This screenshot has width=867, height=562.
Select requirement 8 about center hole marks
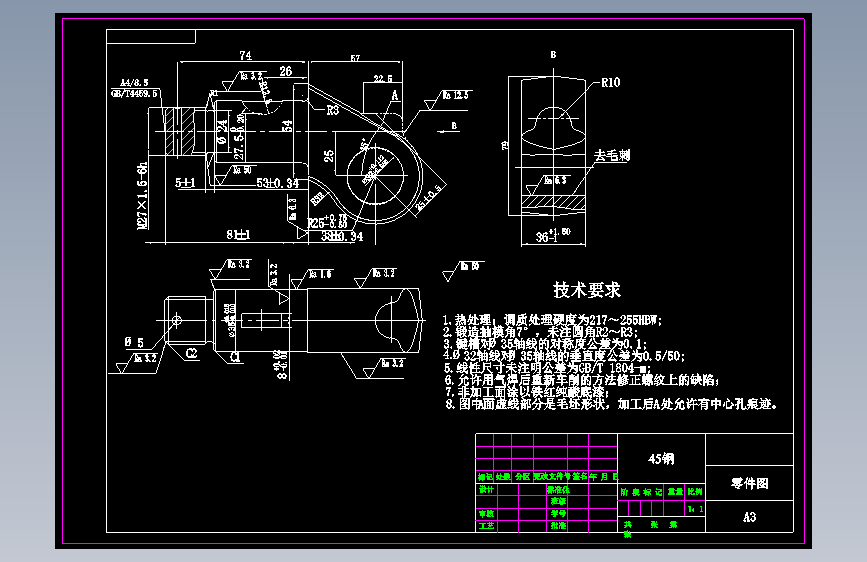click(x=612, y=404)
